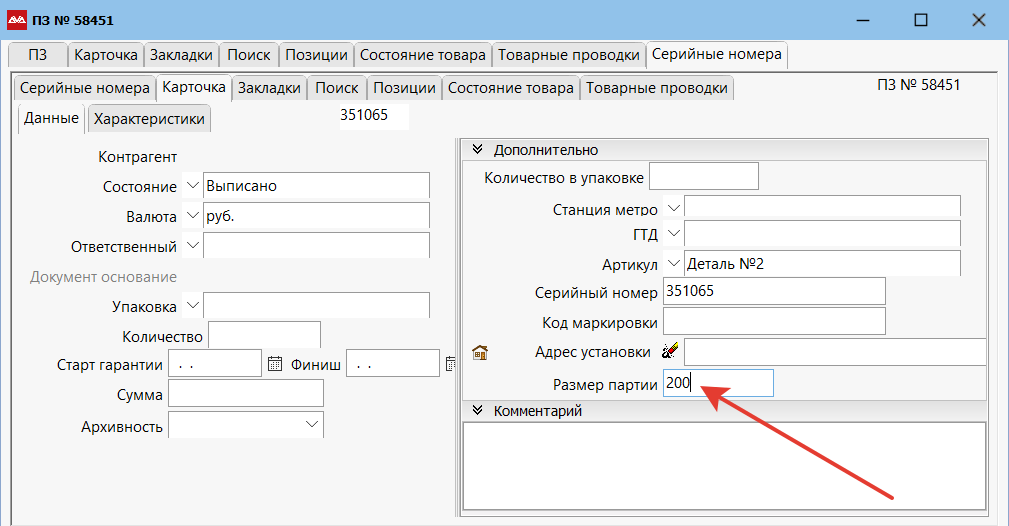
Task: Switch to the Характеристики tab
Action: (149, 119)
